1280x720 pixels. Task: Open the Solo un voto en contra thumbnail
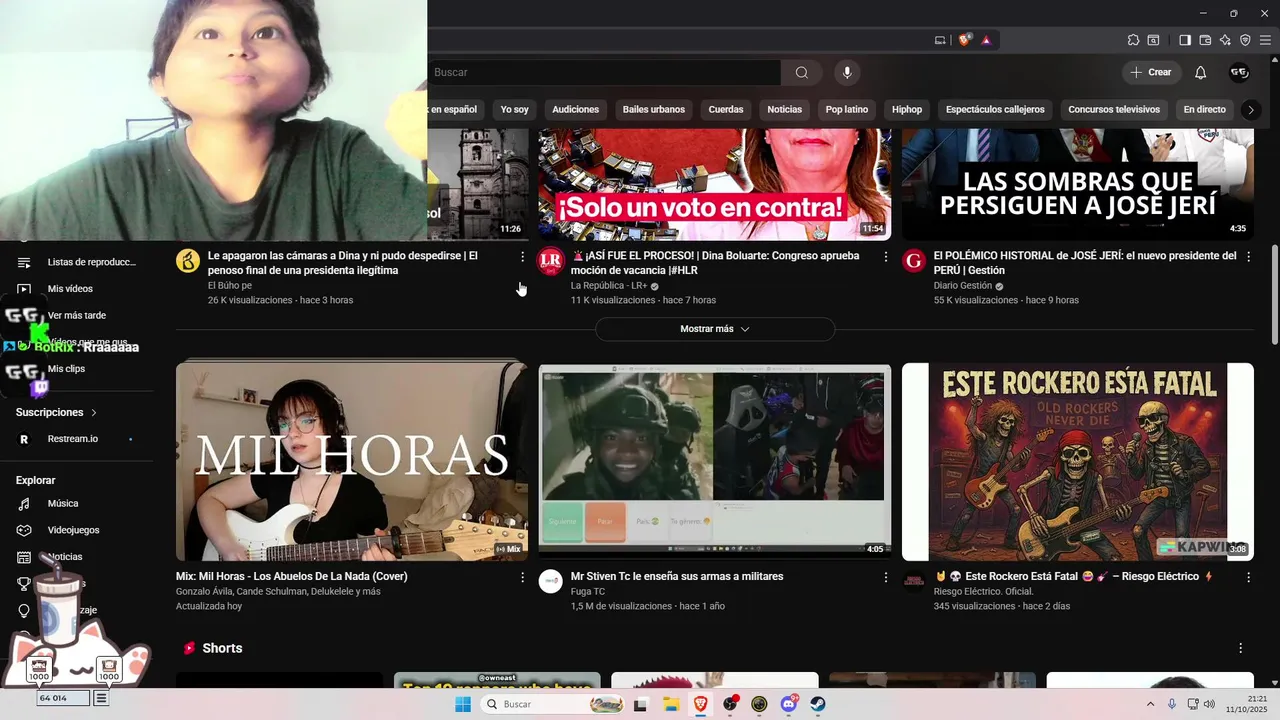click(715, 184)
